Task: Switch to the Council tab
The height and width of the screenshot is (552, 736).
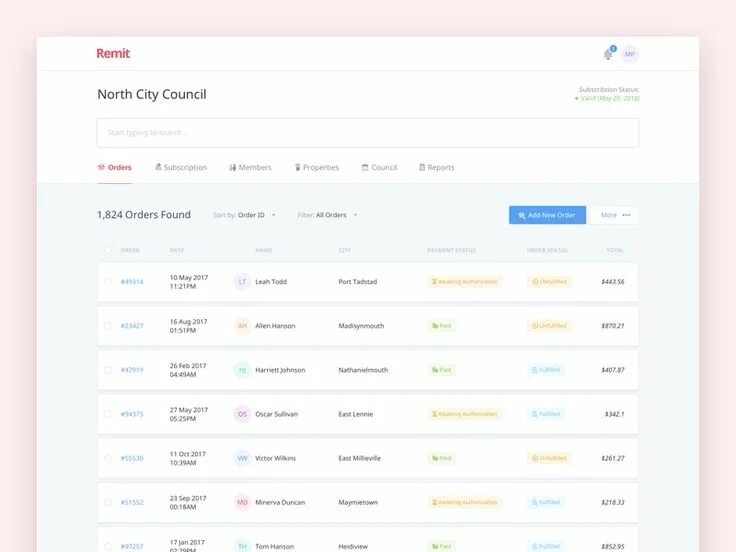Action: point(379,167)
